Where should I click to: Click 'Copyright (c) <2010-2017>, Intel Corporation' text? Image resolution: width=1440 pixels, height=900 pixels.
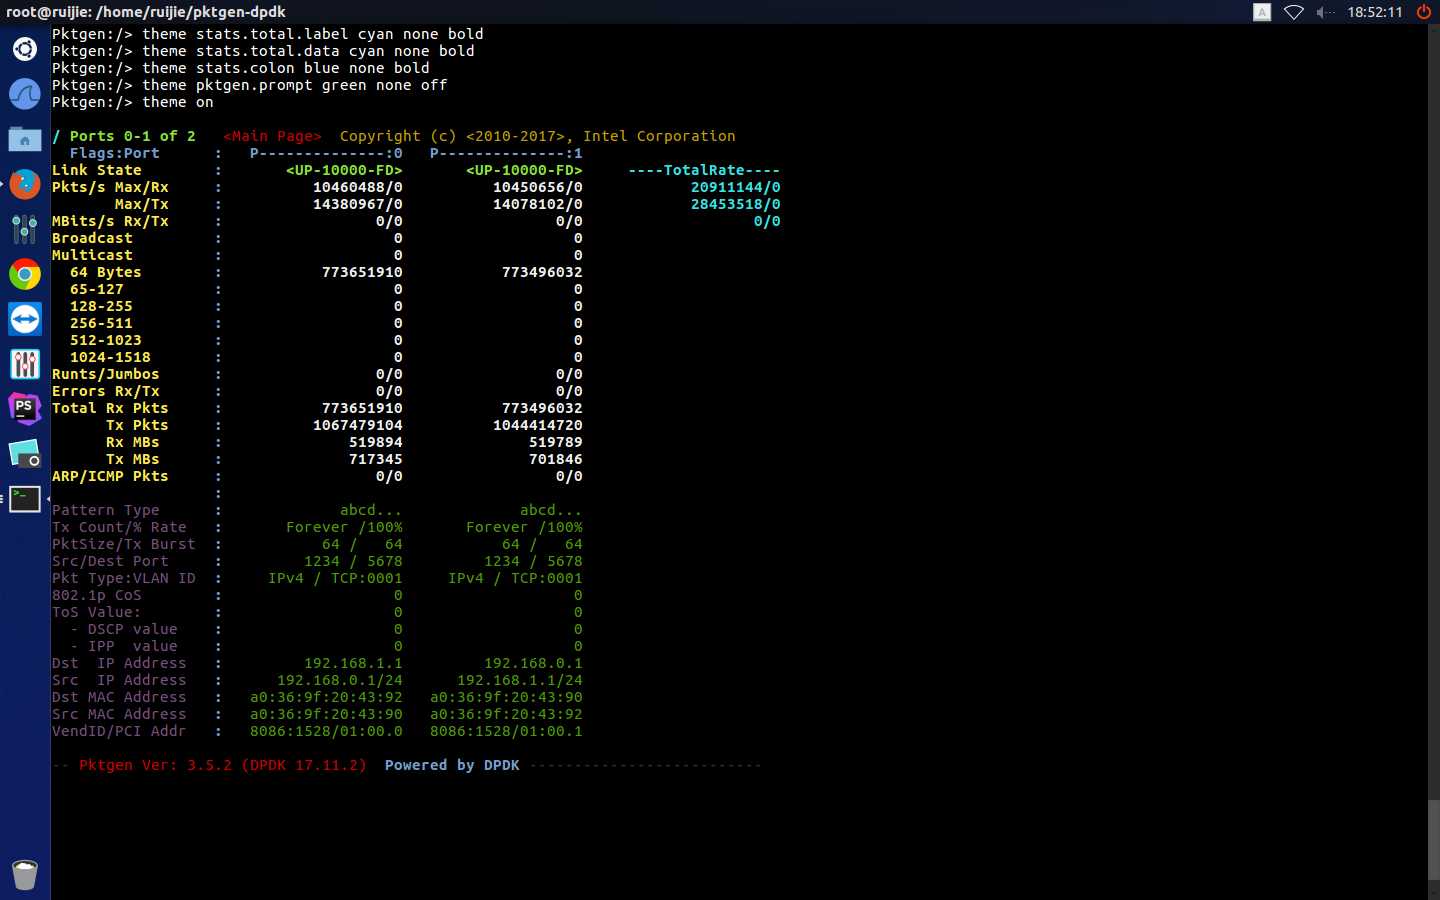537,136
